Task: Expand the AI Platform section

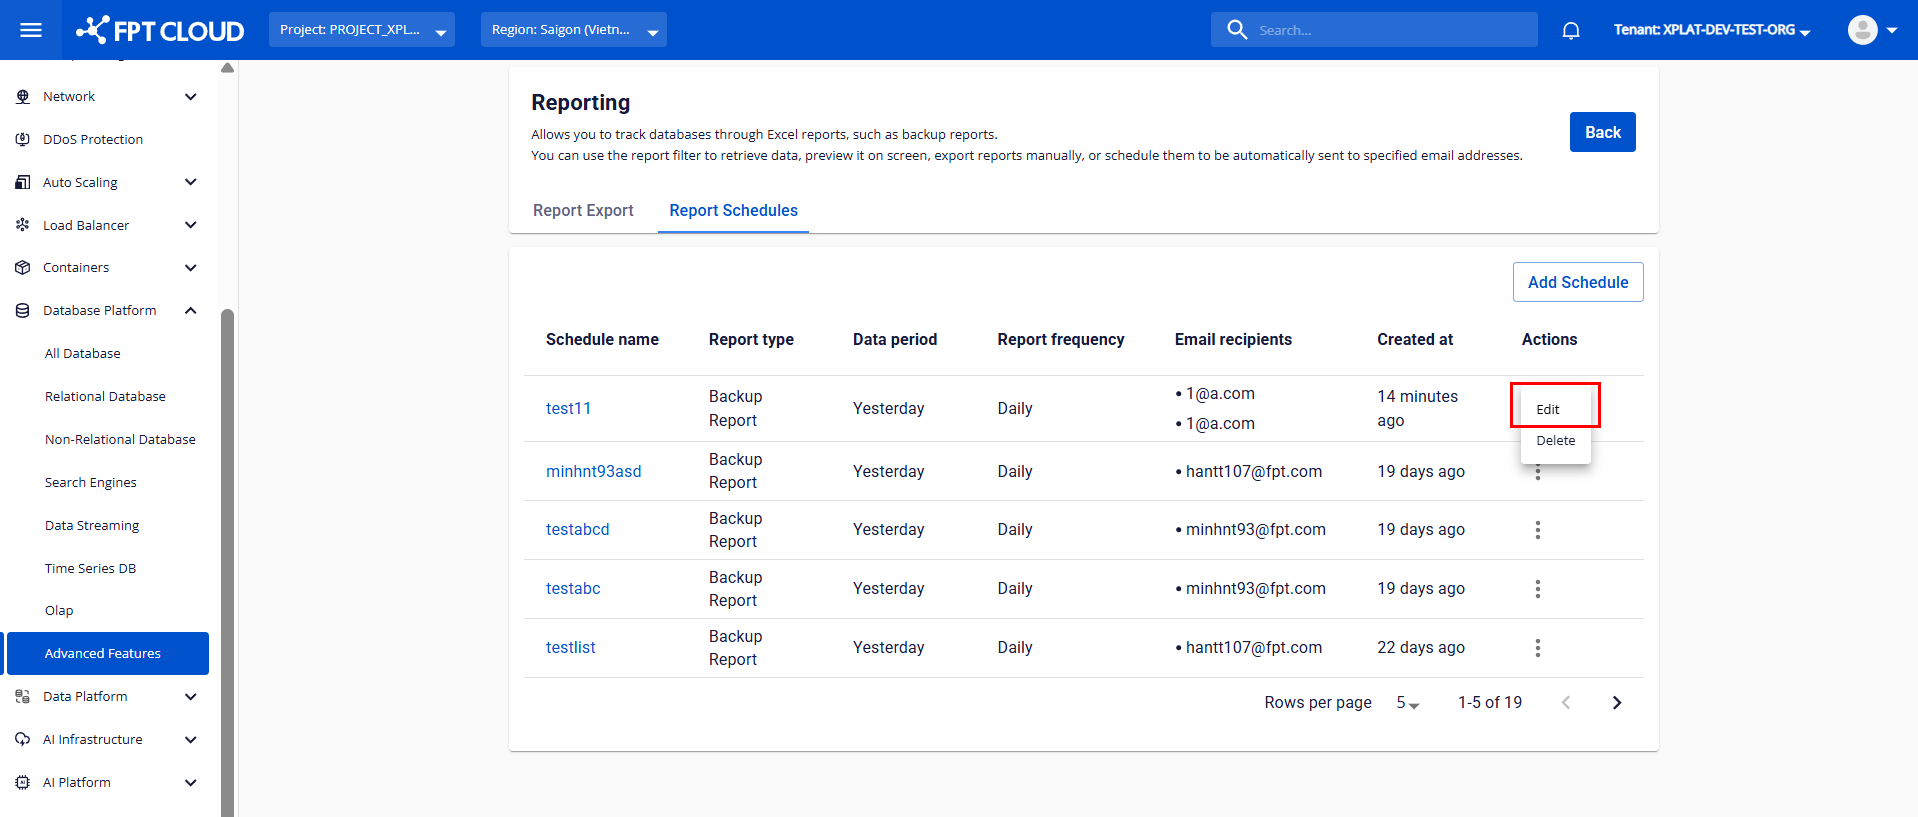Action: (191, 783)
